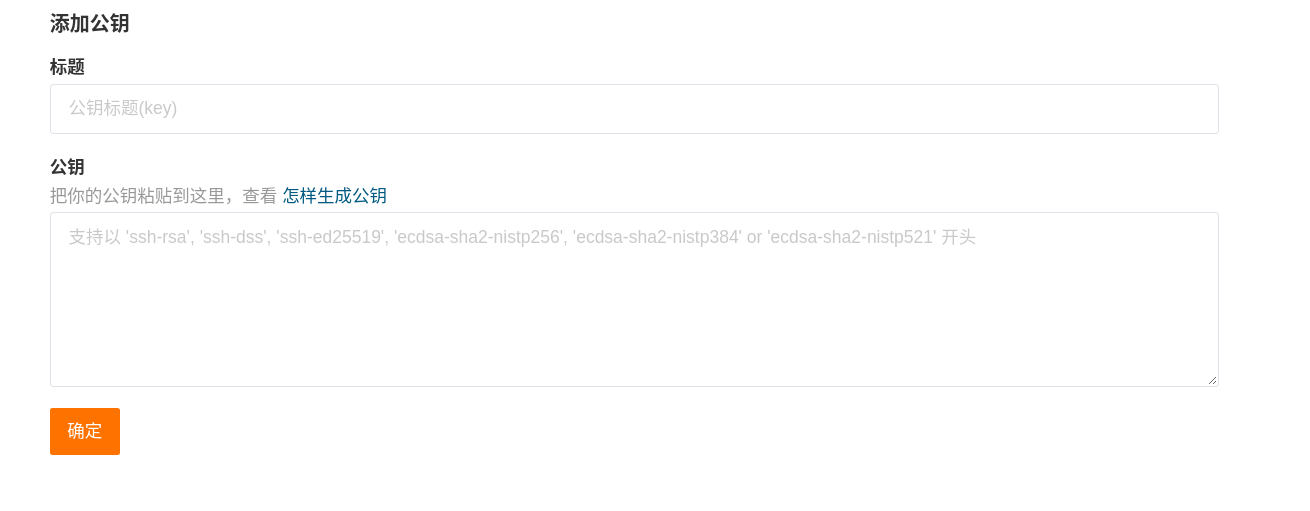Click the 公钥 field label

click(x=67, y=167)
